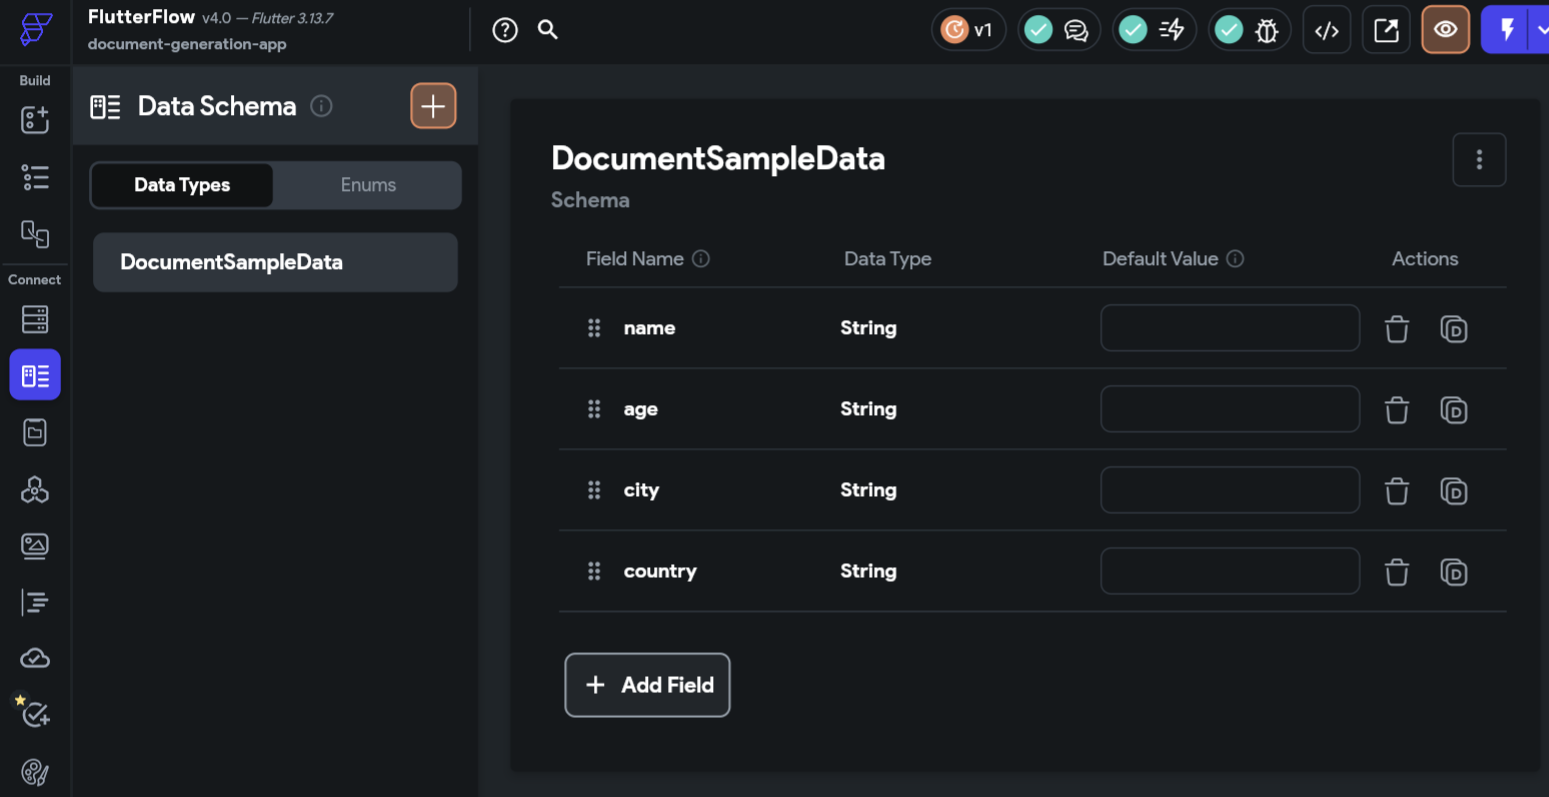Viewport: 1549px width, 797px height.
Task: Open the search magnifier icon
Action: [x=548, y=29]
